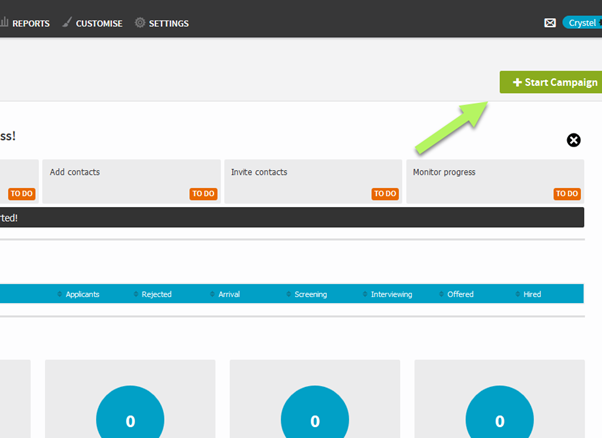Screen dimensions: 602x438
Task: Click the Reports bar chart icon
Action: click(x=4, y=23)
